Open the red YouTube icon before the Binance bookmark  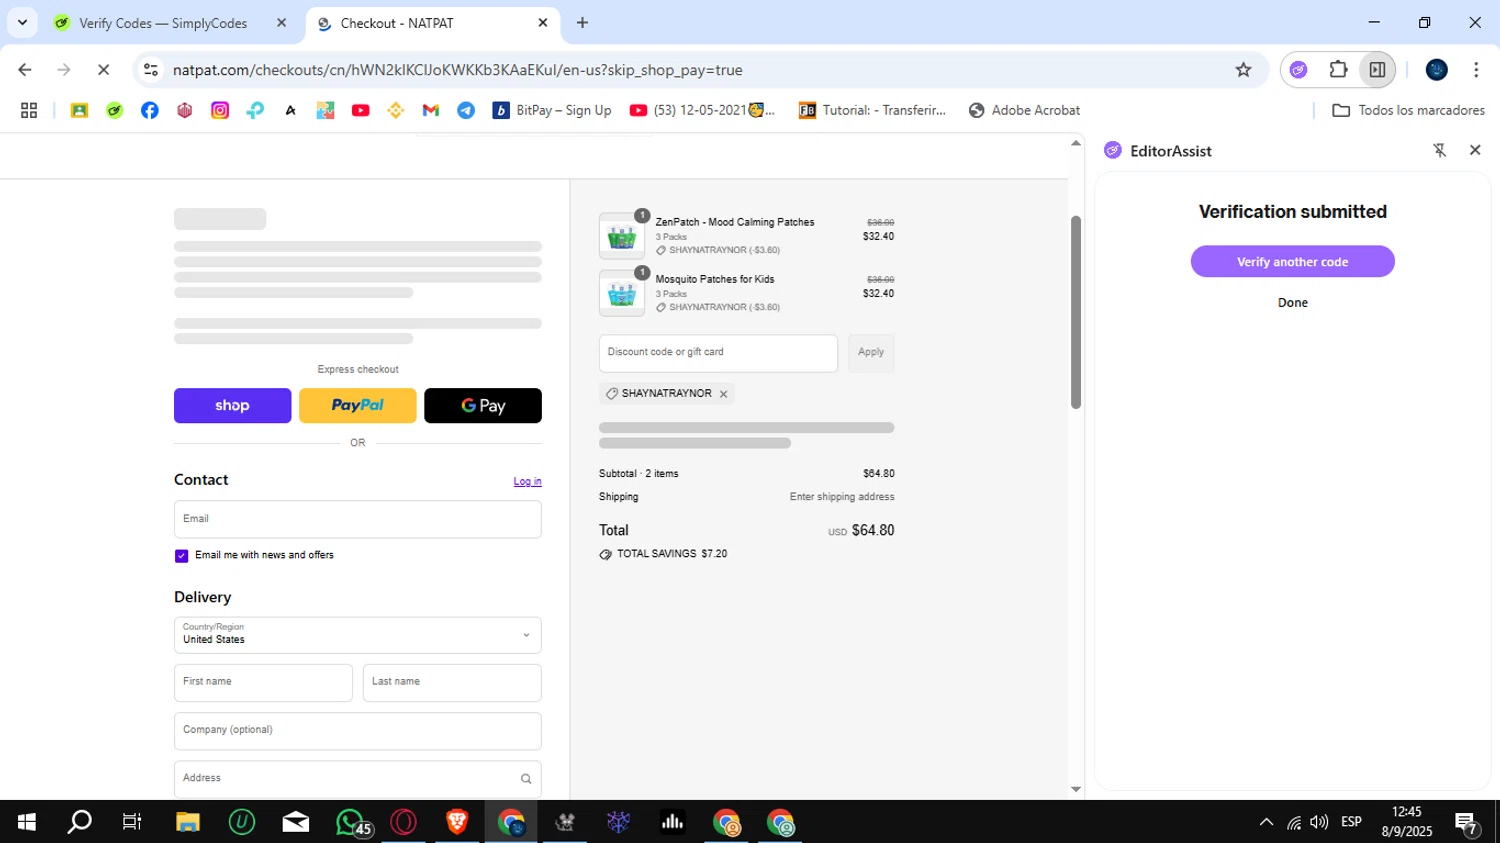pyautogui.click(x=361, y=110)
